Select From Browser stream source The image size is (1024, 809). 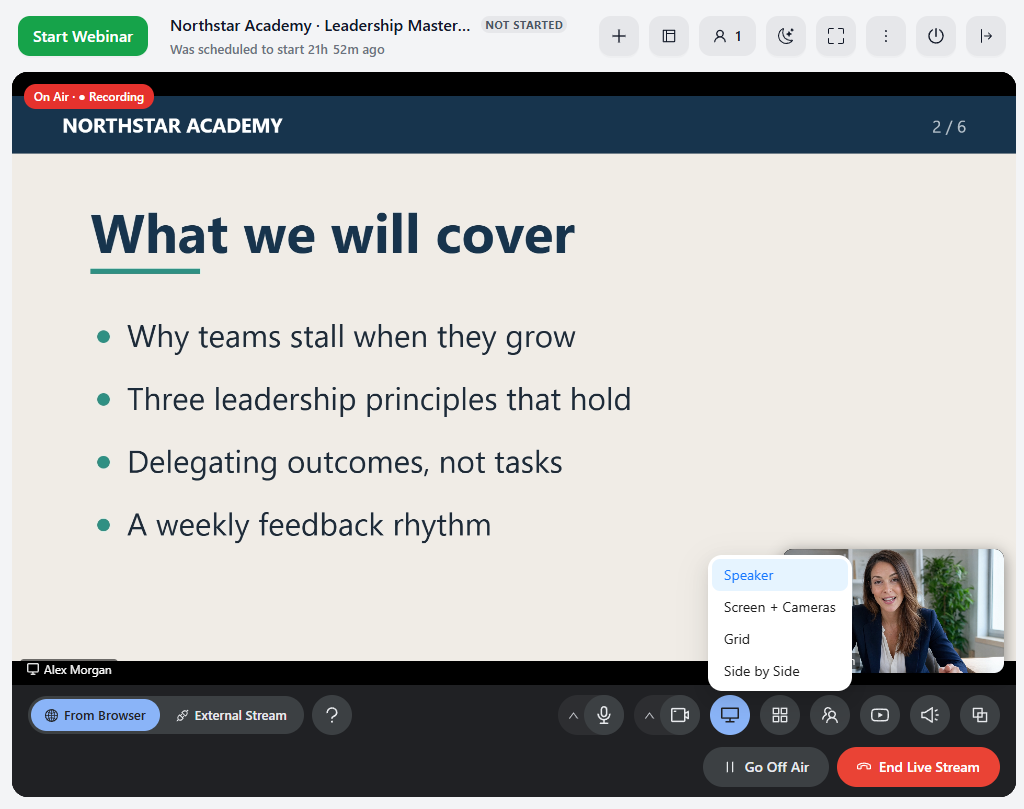click(x=95, y=716)
